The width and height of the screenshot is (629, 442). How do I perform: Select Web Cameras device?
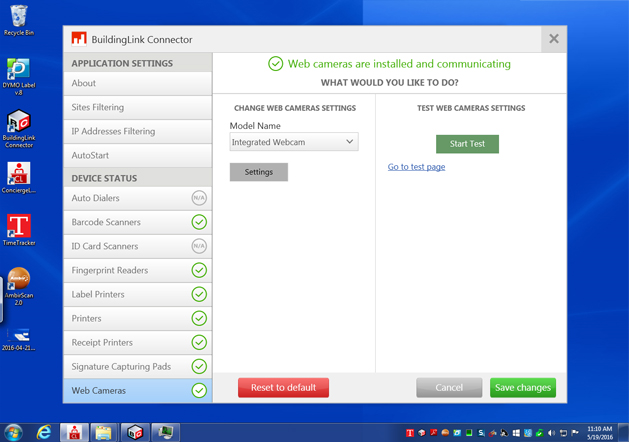click(x=138, y=391)
